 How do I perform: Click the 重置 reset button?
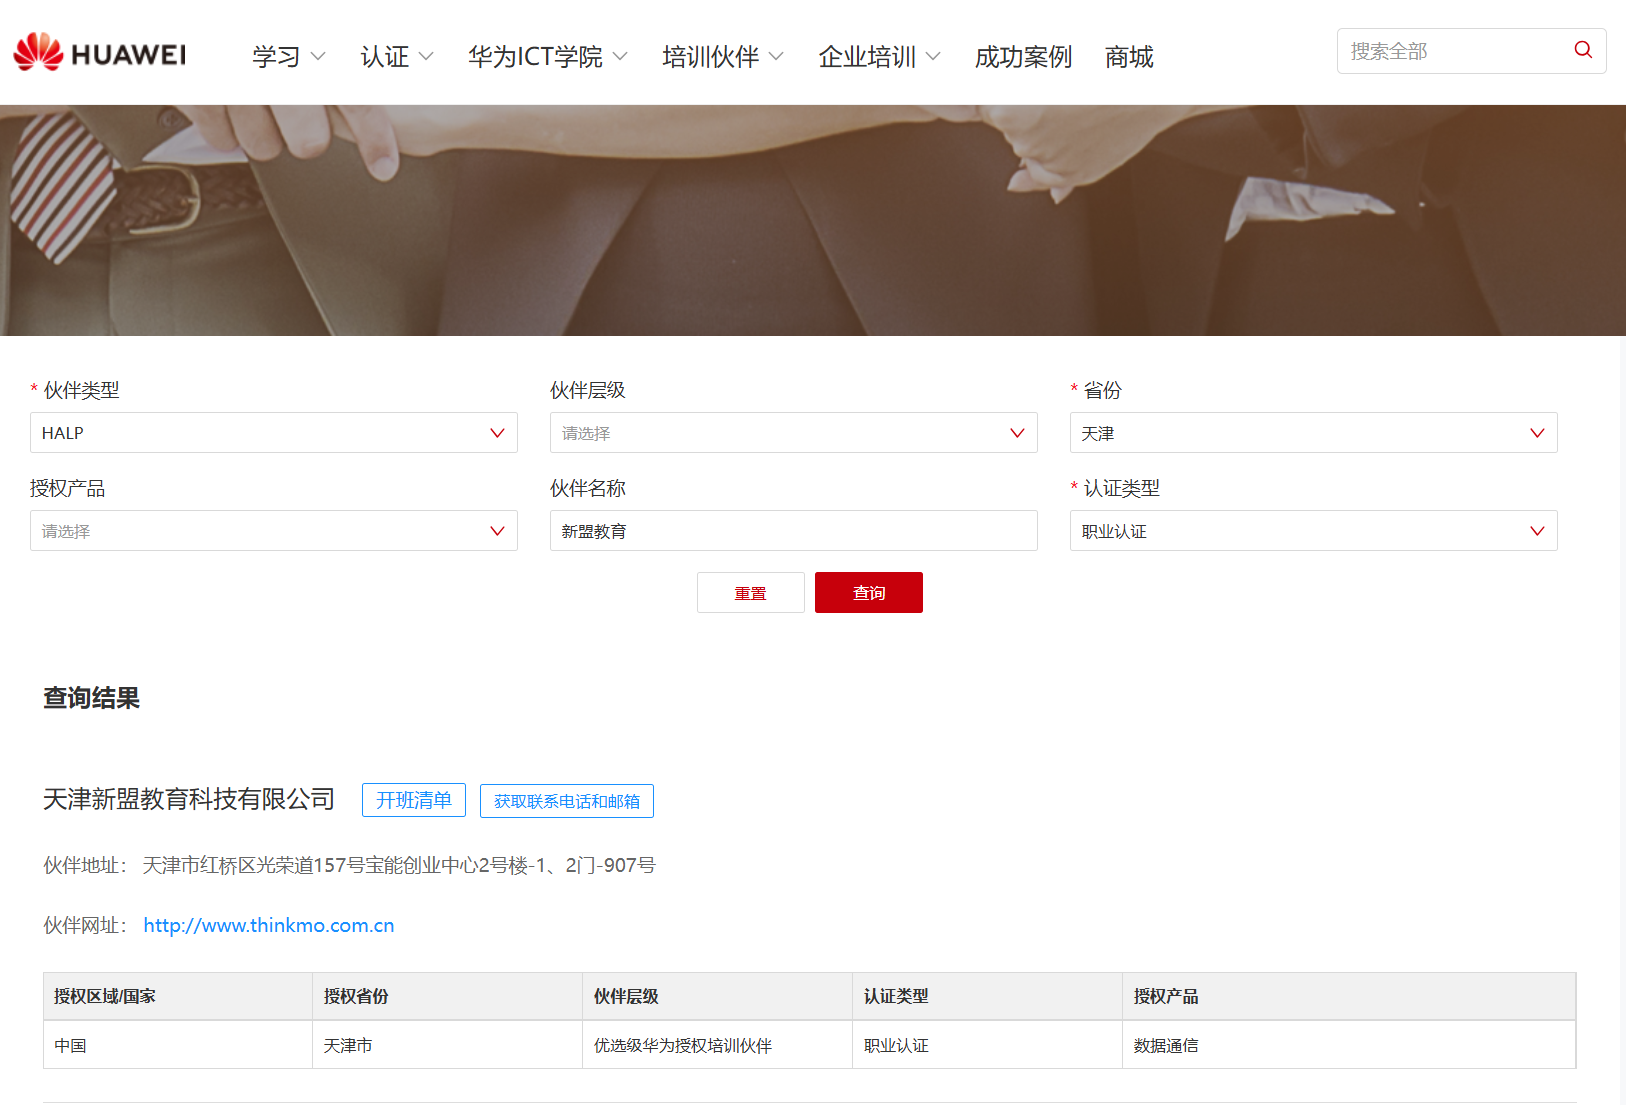tap(751, 593)
